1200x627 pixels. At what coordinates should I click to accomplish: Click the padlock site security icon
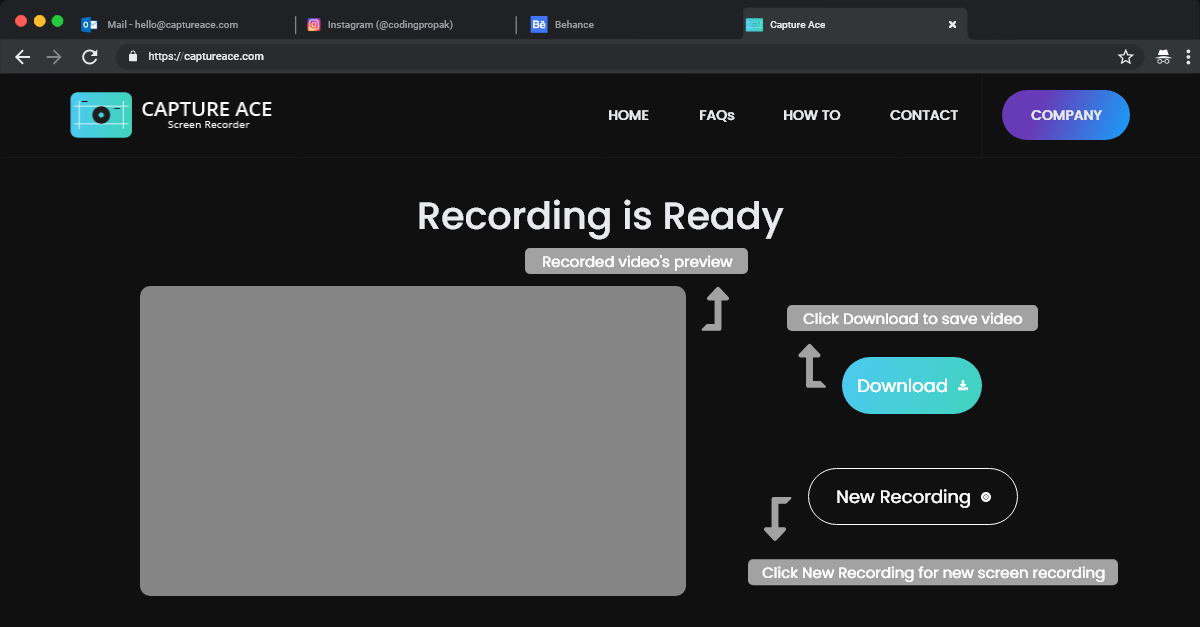click(132, 57)
